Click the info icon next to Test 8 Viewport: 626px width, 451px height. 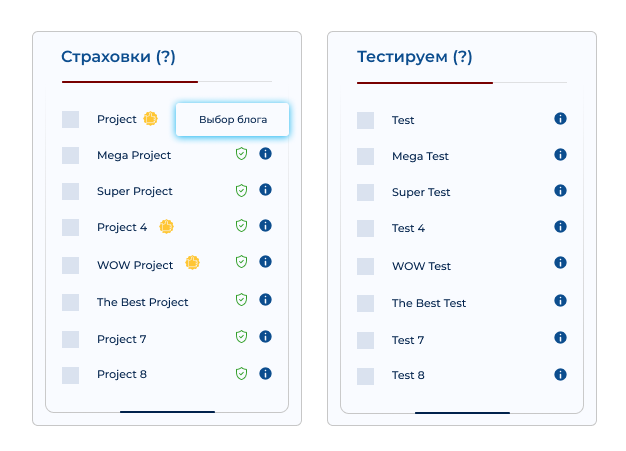point(561,374)
